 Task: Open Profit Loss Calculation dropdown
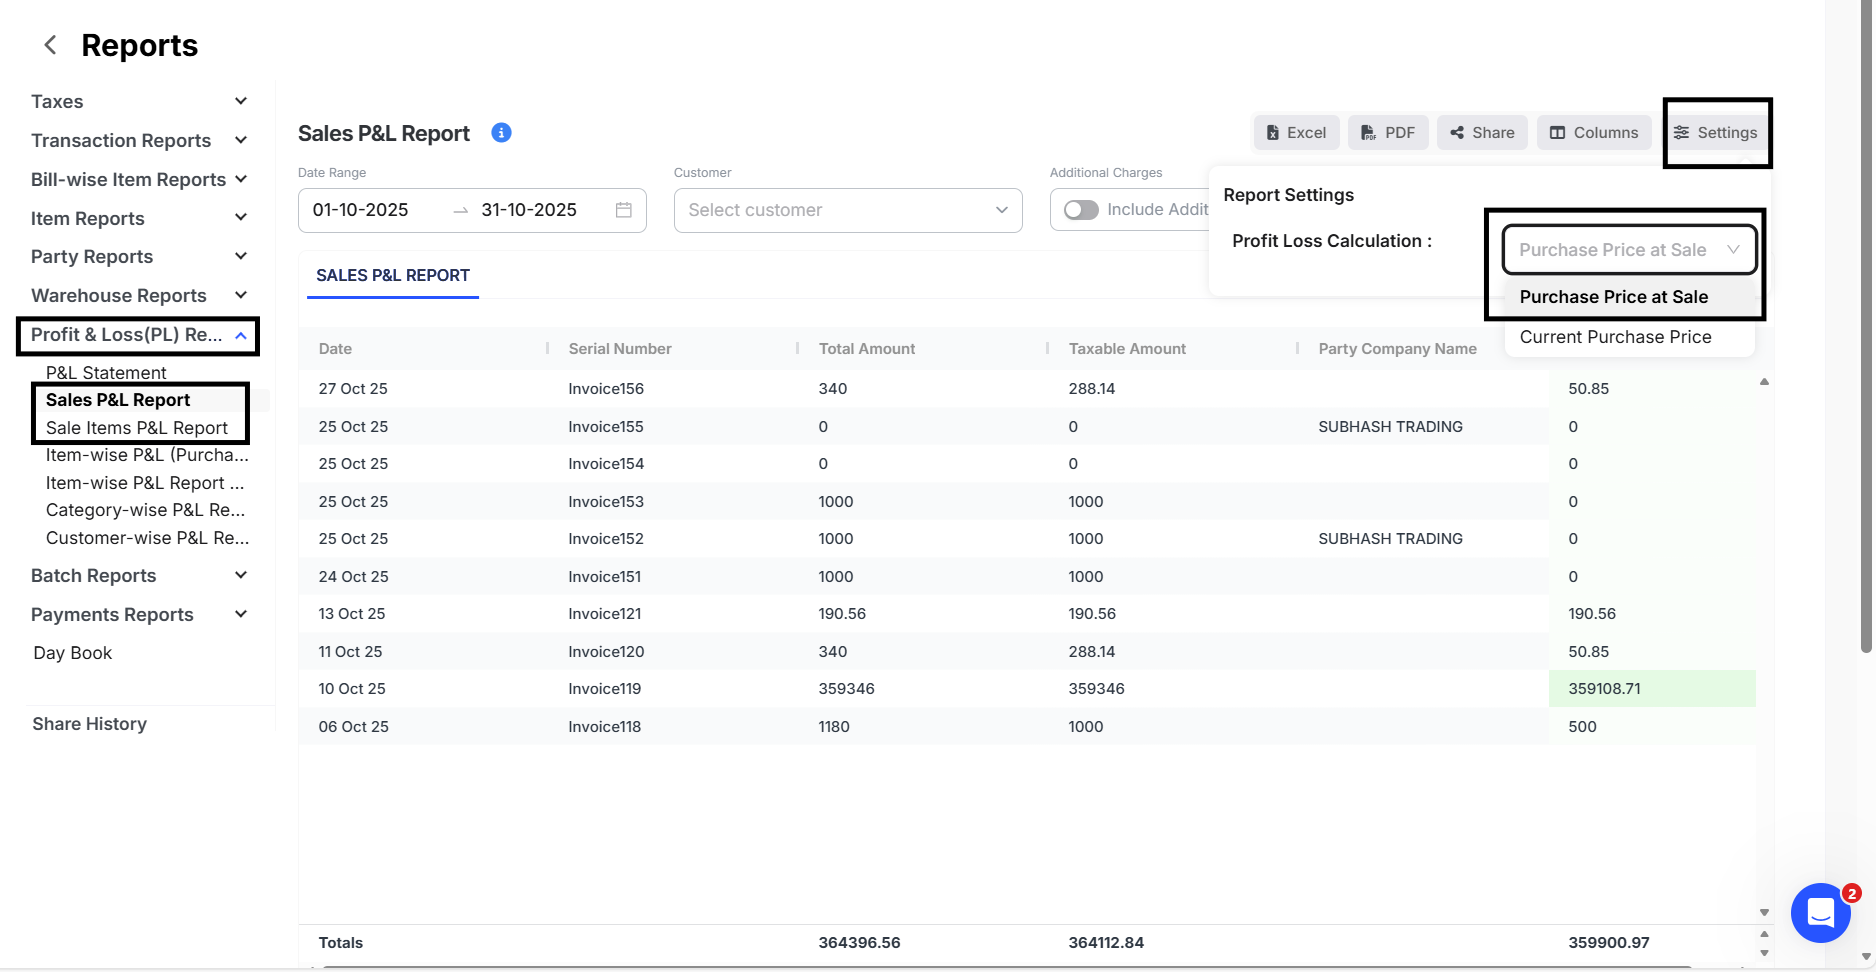(x=1628, y=250)
